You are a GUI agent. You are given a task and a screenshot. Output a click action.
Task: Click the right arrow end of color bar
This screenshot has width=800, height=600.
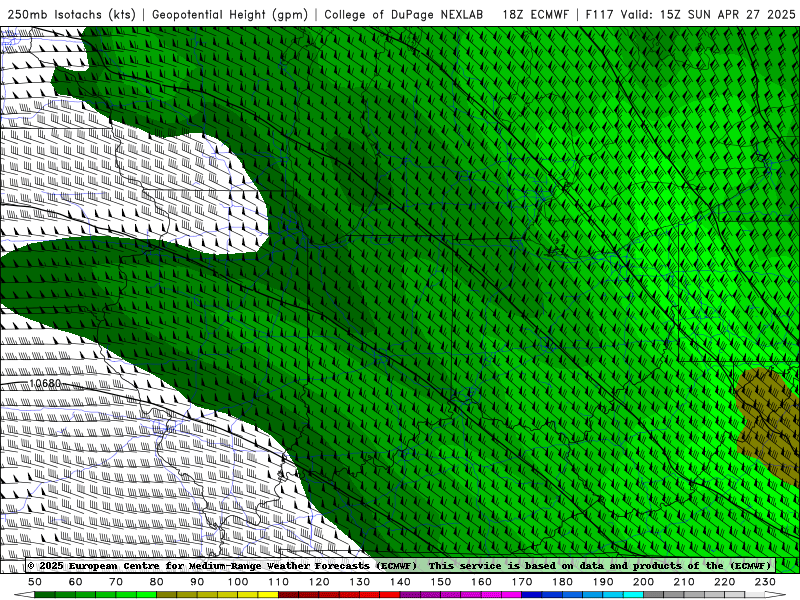[776, 594]
